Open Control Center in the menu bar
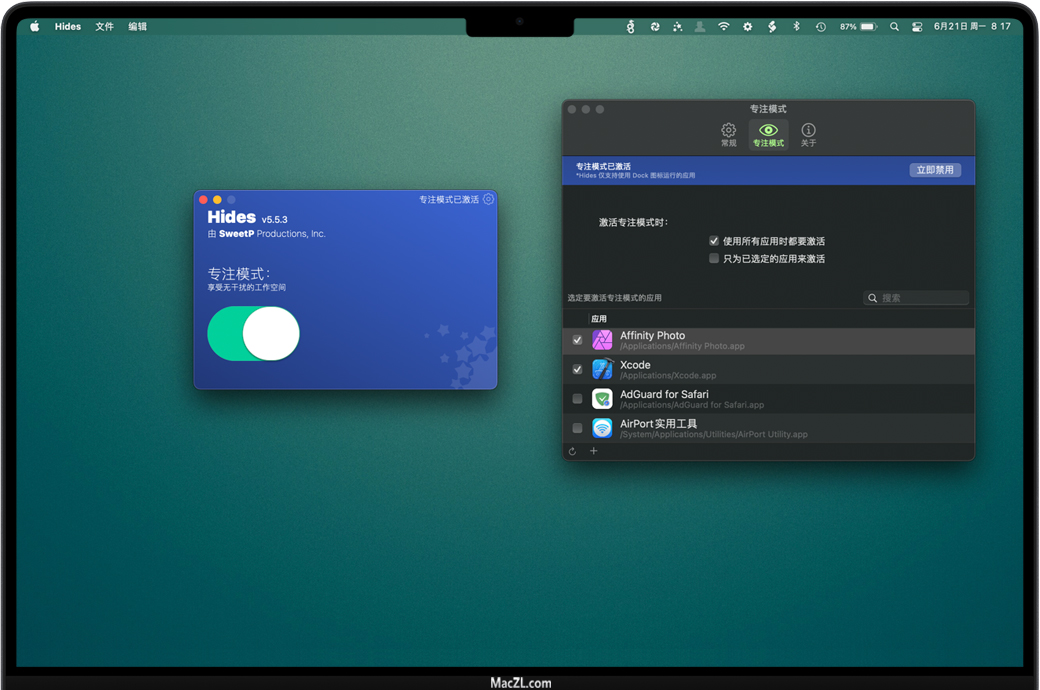 tap(917, 26)
